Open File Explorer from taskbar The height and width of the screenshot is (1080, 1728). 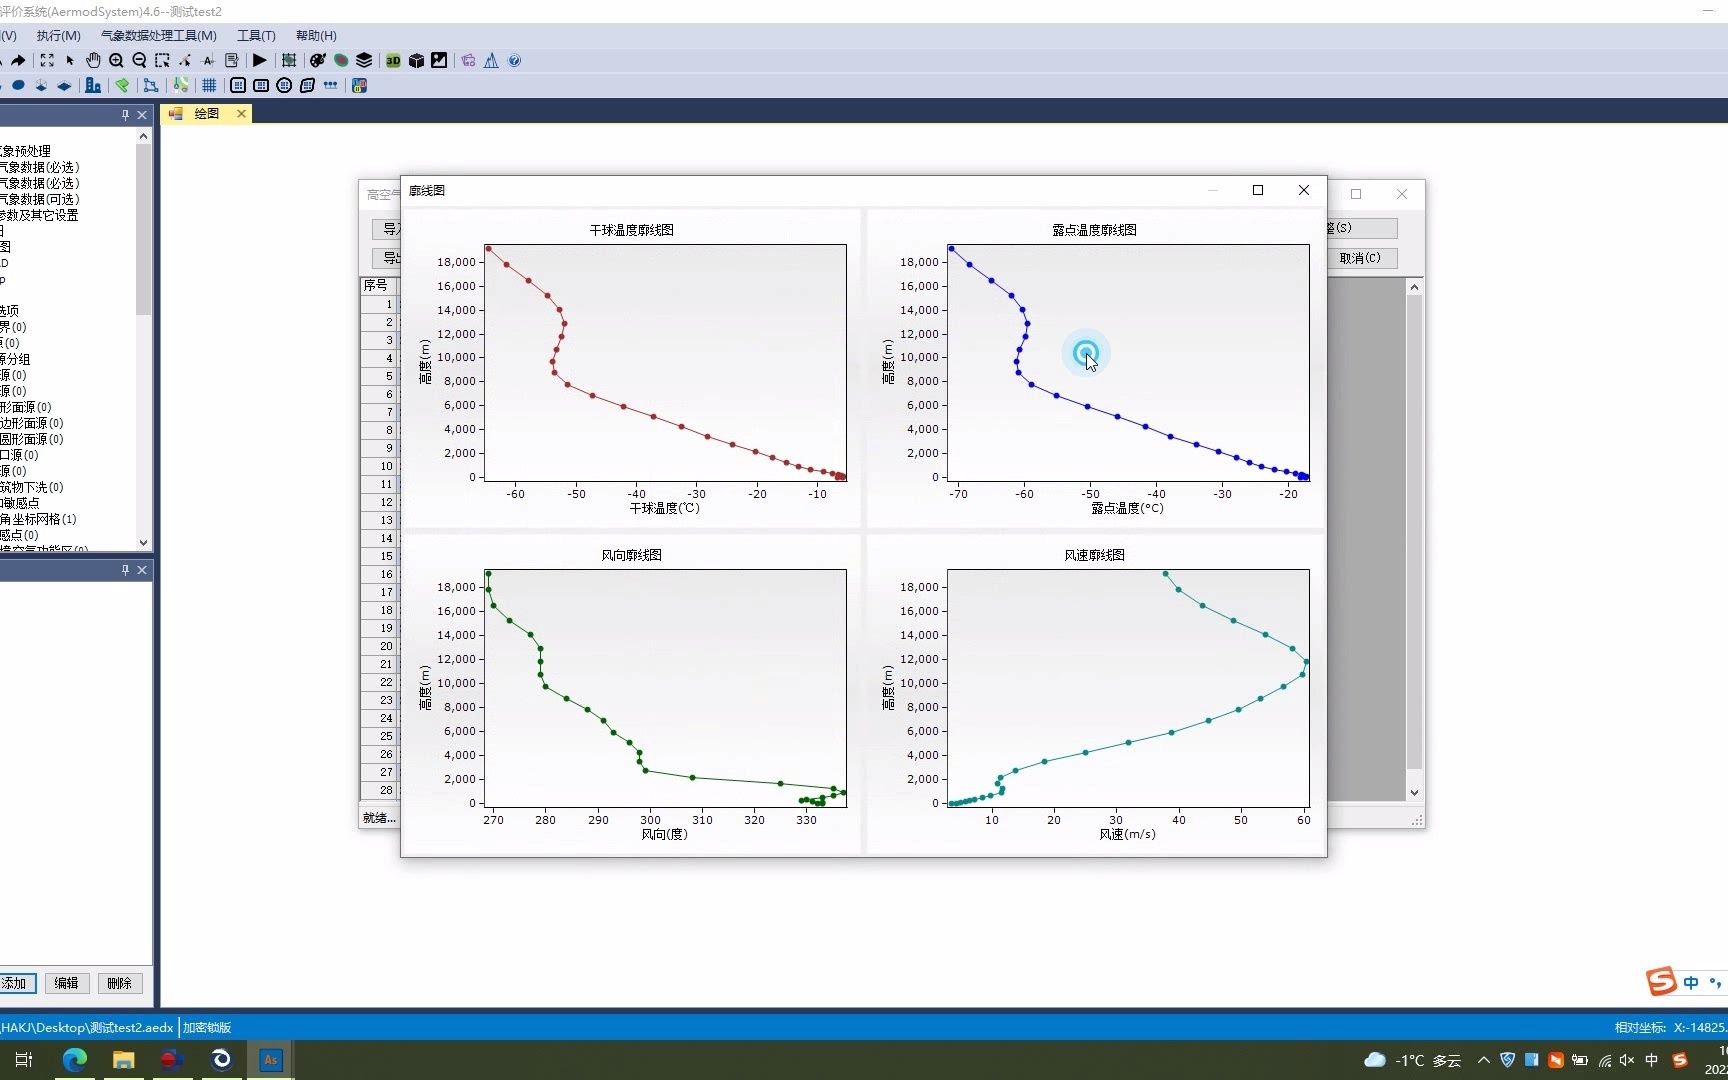[123, 1060]
